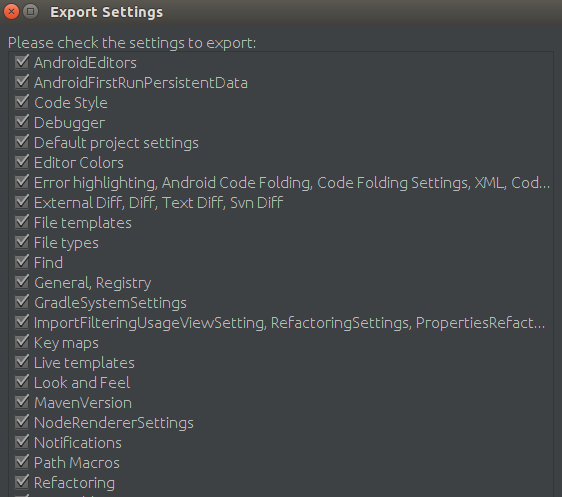The width and height of the screenshot is (562, 497).
Task: Uncheck Look and Feel checkbox
Action: (x=22, y=382)
